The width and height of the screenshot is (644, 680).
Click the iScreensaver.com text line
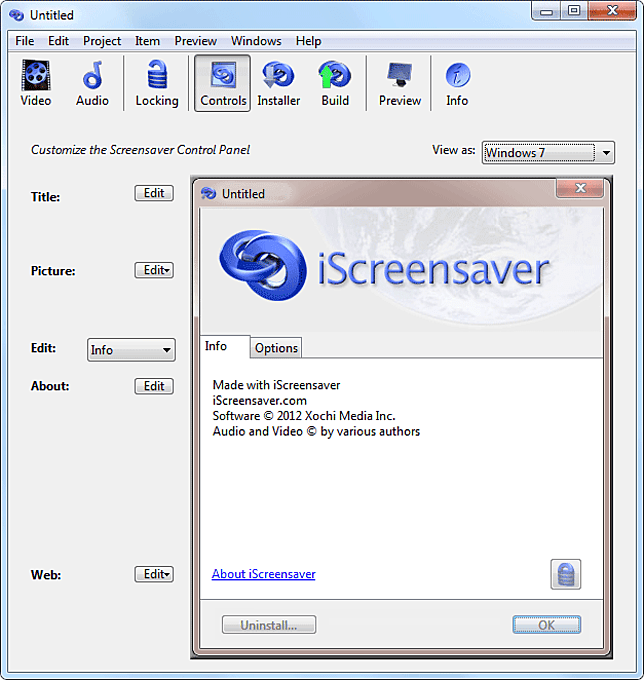[259, 400]
